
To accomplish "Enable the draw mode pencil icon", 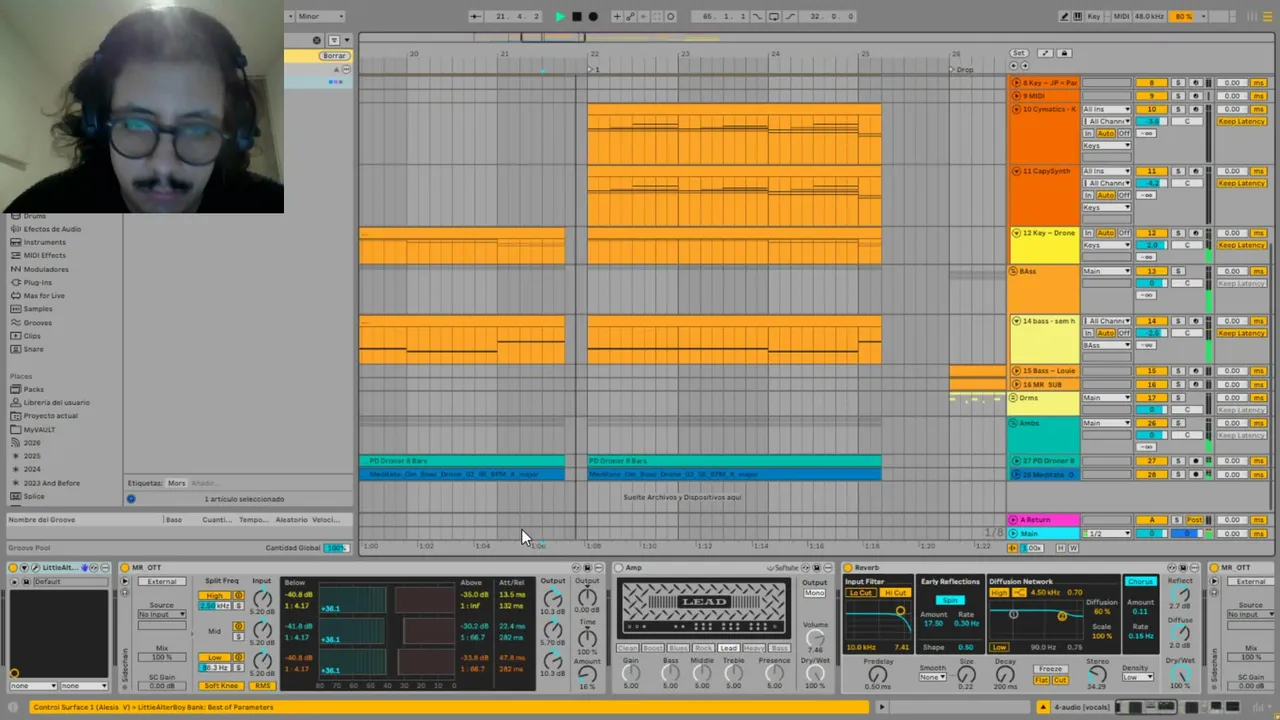I will click(x=1065, y=16).
